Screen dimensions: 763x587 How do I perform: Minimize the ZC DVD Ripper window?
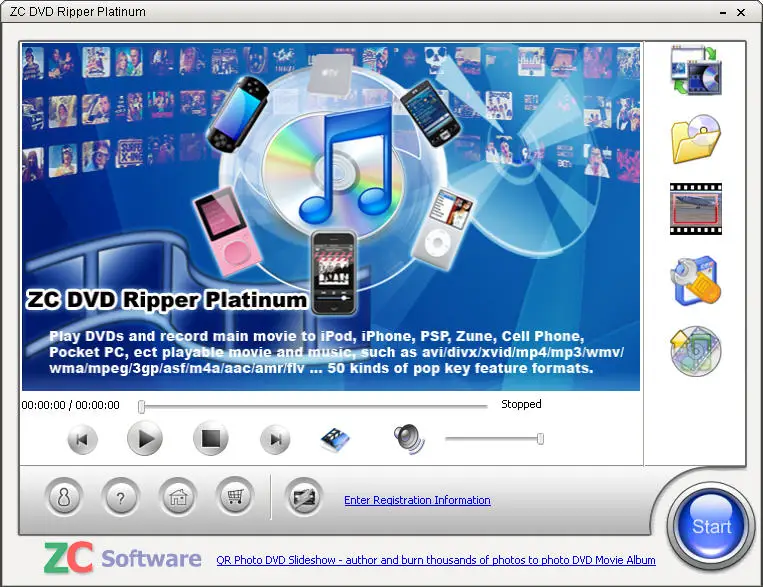(723, 13)
